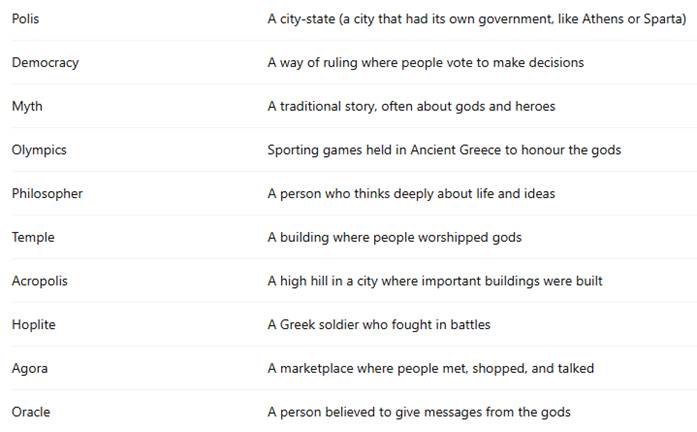697x432 pixels.
Task: Click the Greek soldier definition
Action: [379, 325]
